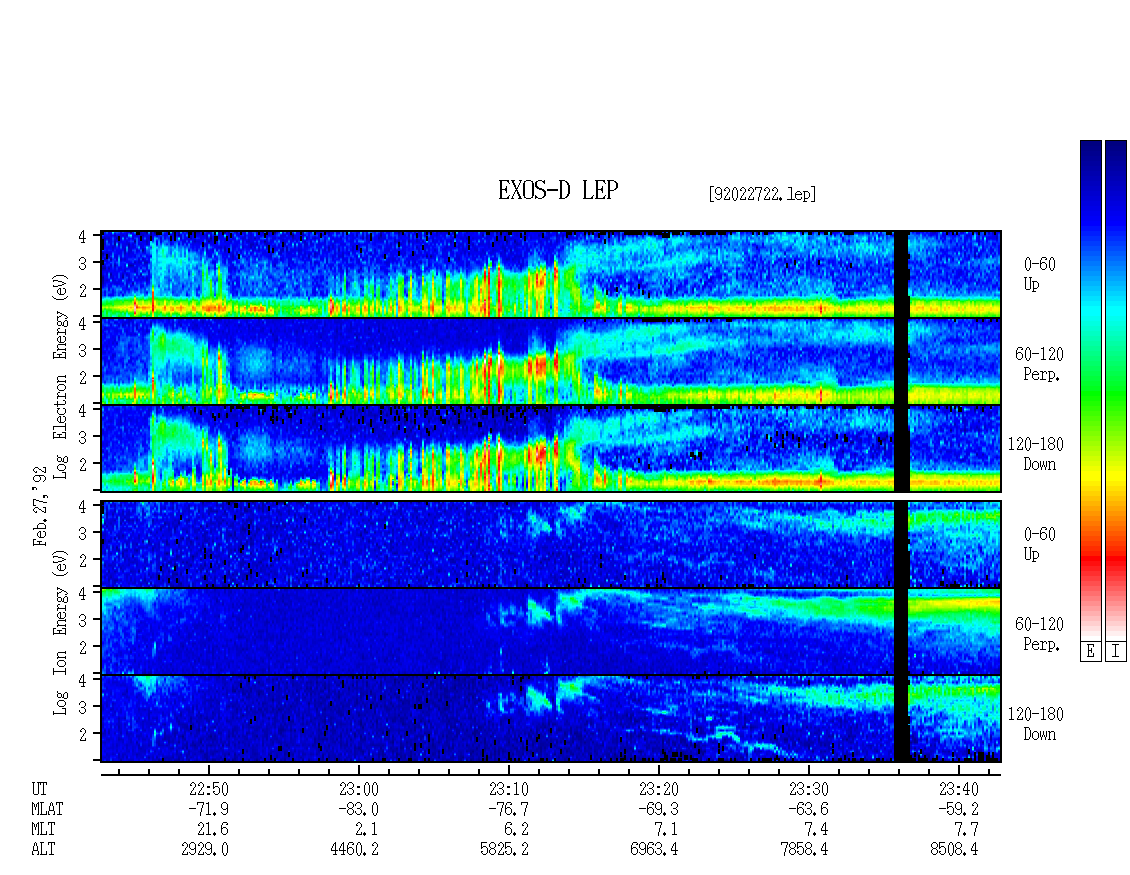Viewport: 1130px width, 875px height.
Task: Select the electron 60-120 Perp. panel label
Action: (x=1039, y=364)
